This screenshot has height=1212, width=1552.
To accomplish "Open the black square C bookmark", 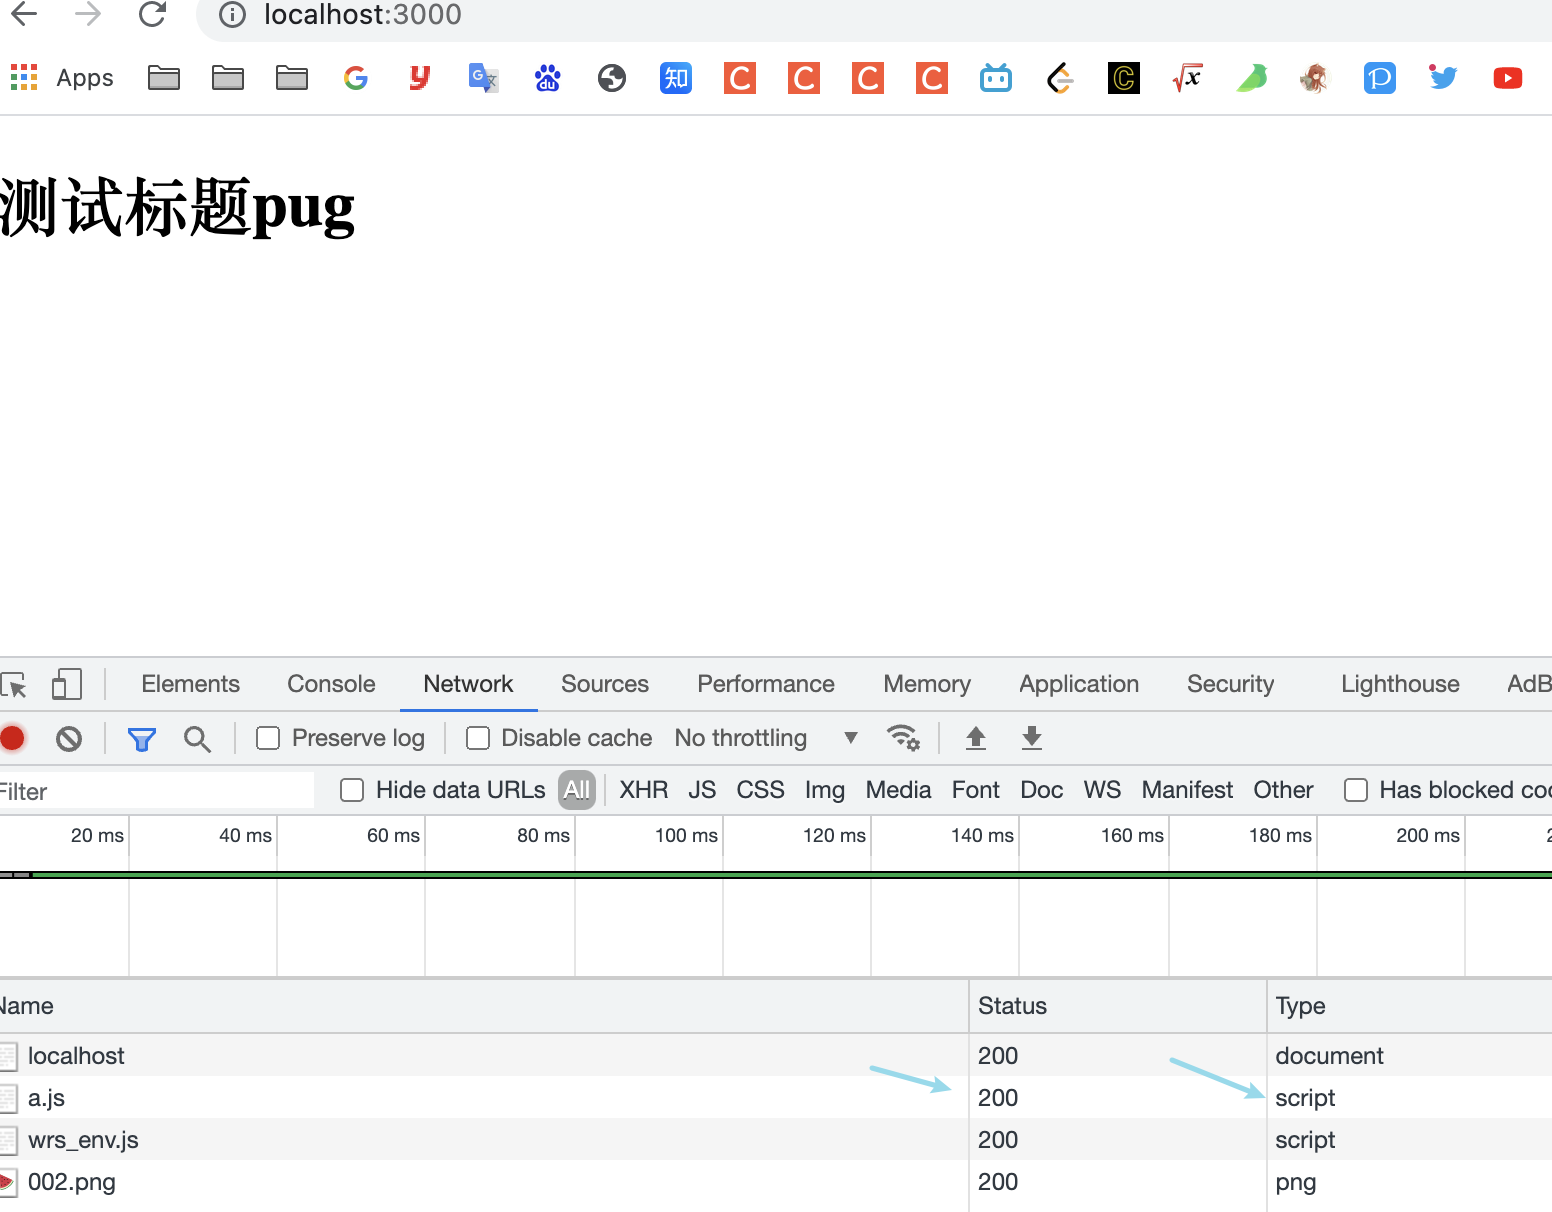I will [x=1124, y=77].
